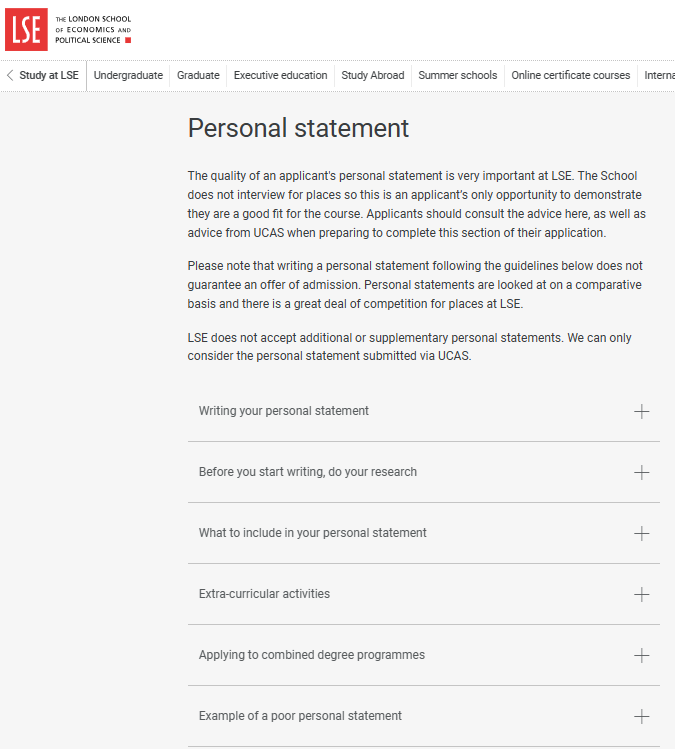The width and height of the screenshot is (675, 749).
Task: Click the plus icon for combined degree programmes
Action: pos(641,655)
